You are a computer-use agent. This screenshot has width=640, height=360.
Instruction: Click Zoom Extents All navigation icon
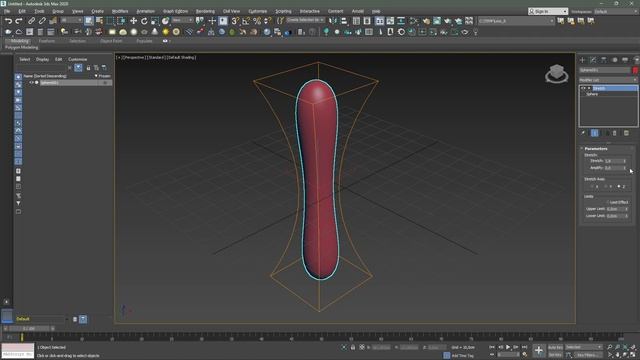pos(633,347)
